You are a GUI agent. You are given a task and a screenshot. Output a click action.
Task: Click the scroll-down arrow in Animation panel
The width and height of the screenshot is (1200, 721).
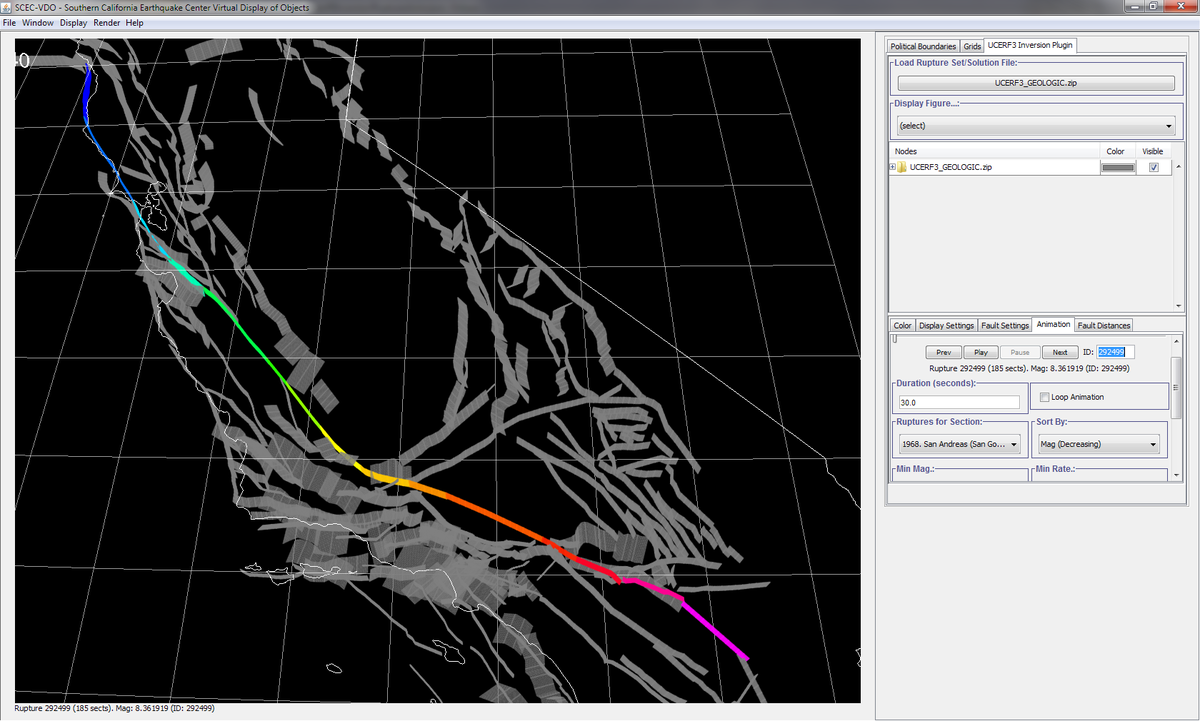[x=1176, y=477]
